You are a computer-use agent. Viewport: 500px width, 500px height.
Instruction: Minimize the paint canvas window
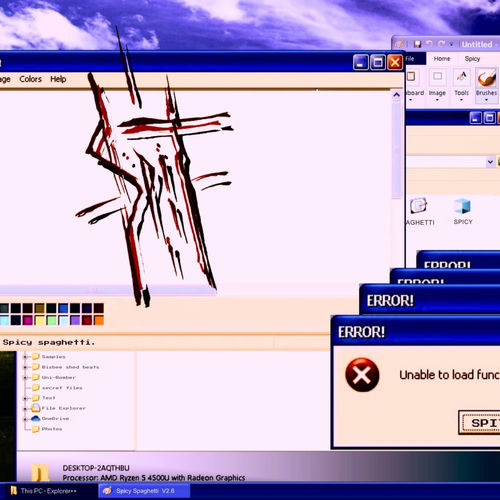pos(361,62)
